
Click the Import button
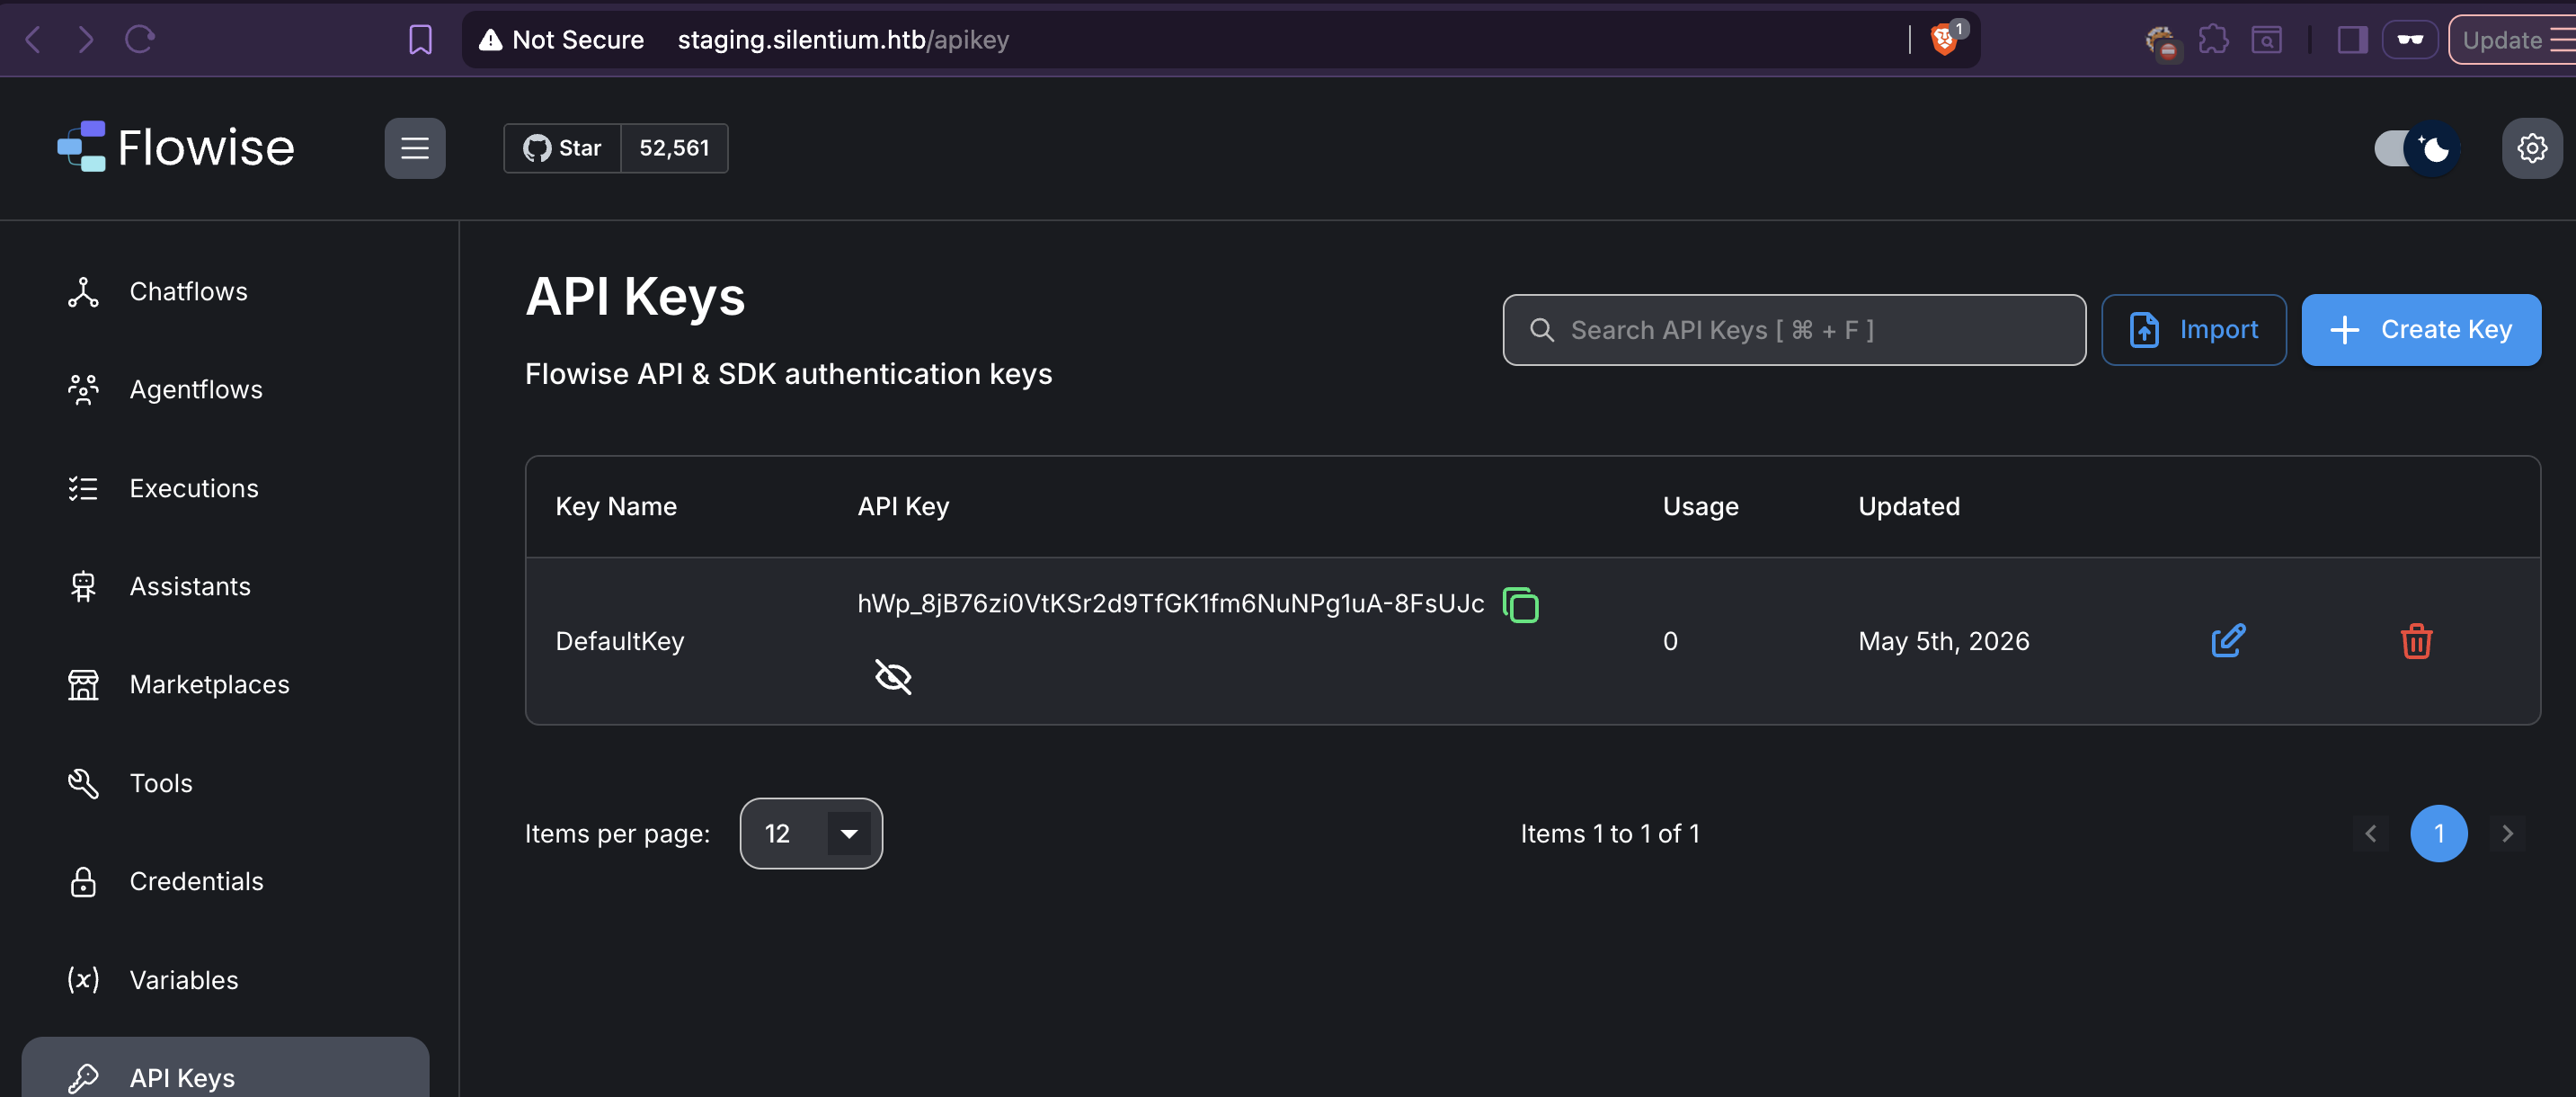(2193, 330)
